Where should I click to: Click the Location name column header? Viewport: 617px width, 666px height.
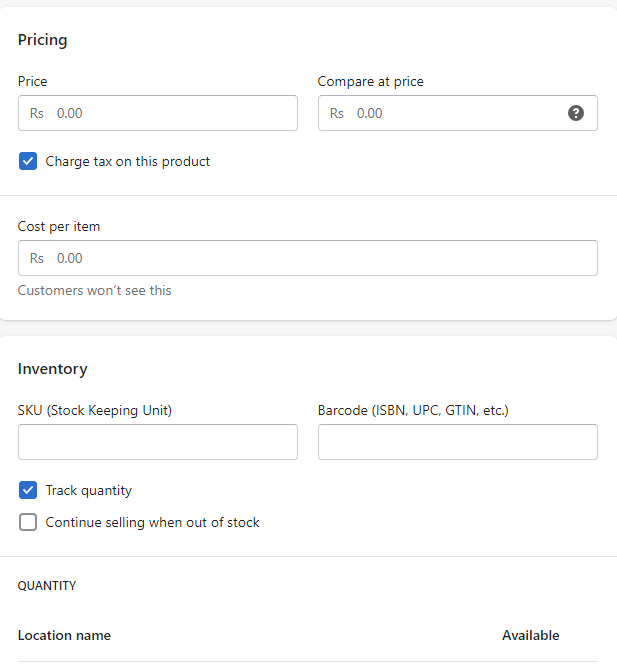[64, 635]
